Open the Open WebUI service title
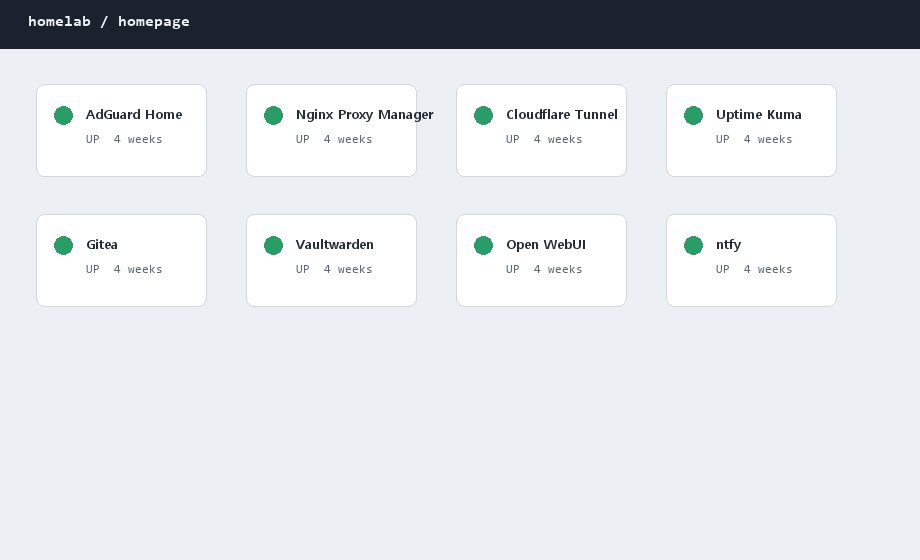This screenshot has height=560, width=920. (x=546, y=245)
